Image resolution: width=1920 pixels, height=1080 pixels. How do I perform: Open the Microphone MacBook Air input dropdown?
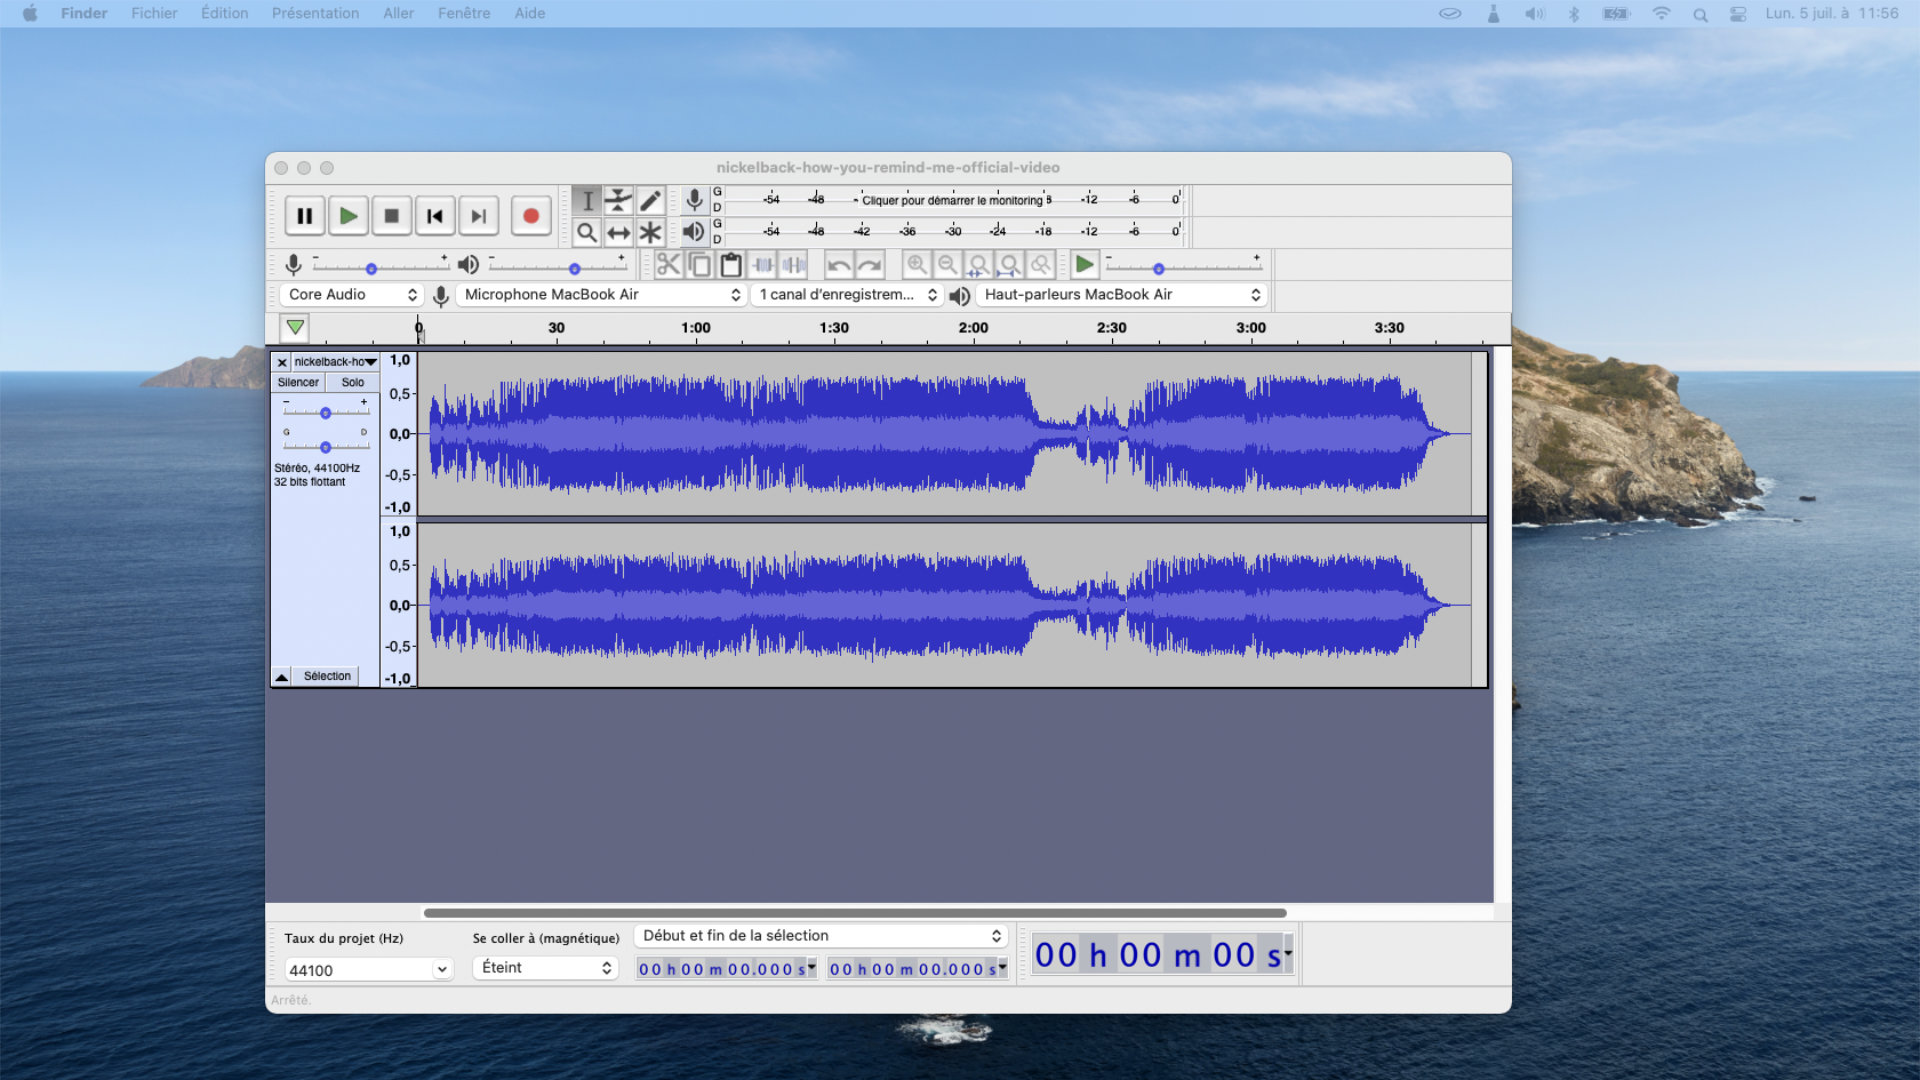point(602,295)
